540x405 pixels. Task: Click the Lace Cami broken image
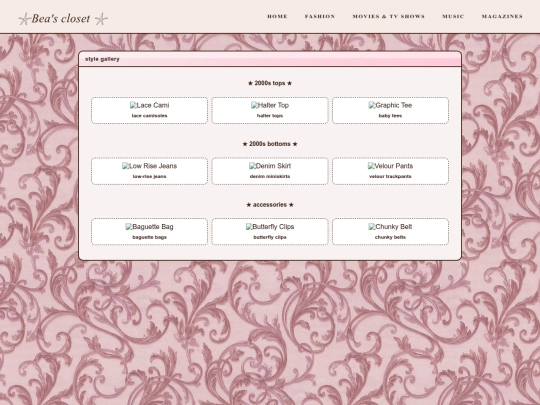pyautogui.click(x=149, y=105)
